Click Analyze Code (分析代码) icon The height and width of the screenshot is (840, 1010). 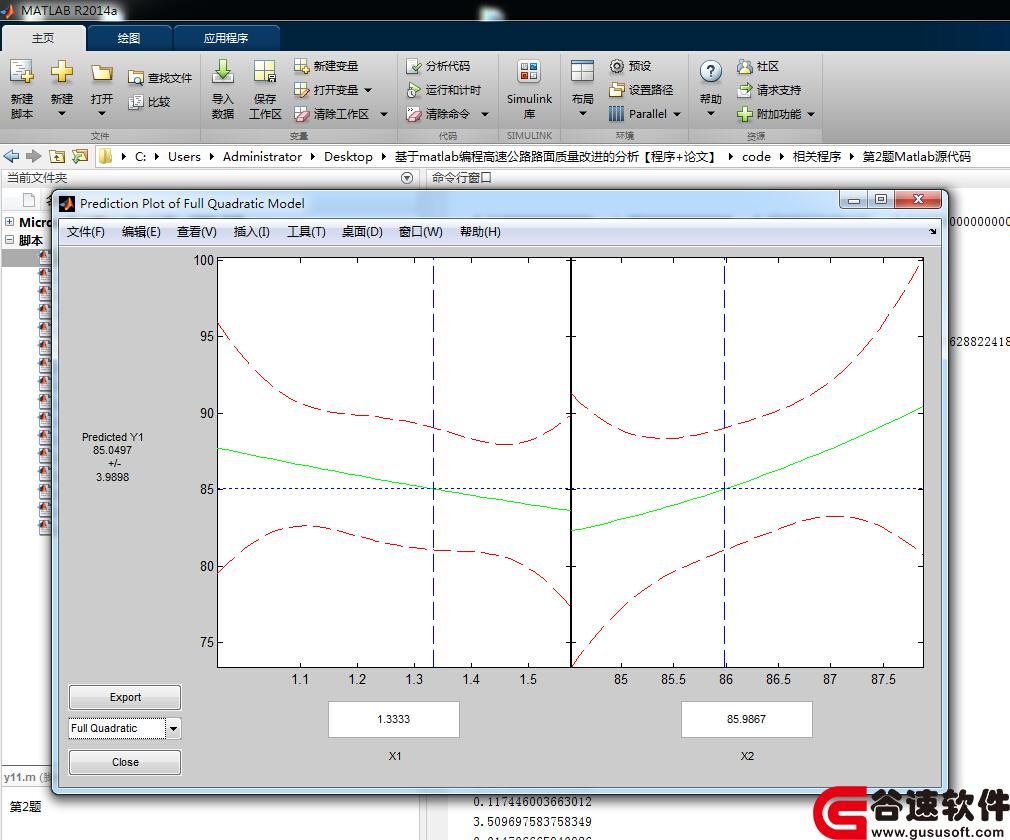pyautogui.click(x=414, y=66)
